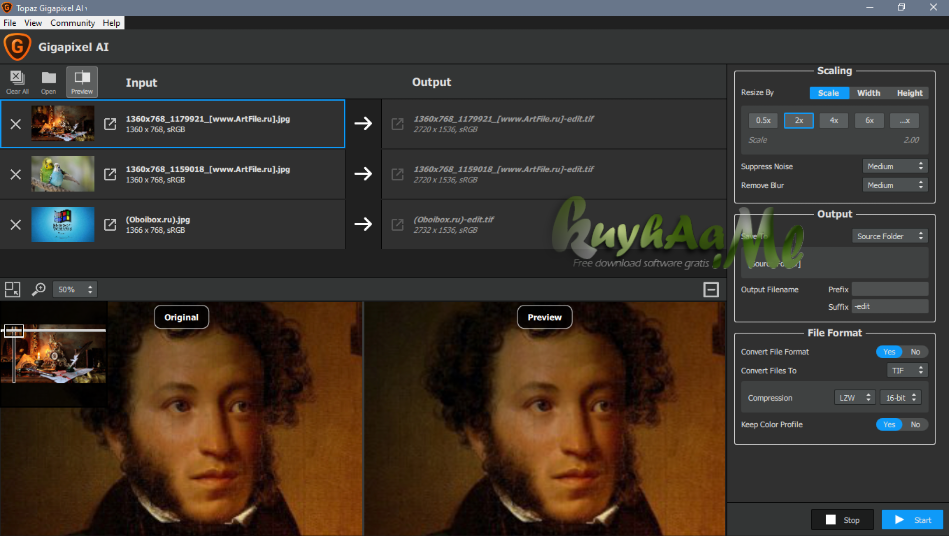
Task: Remove the 1360x768_1159018 image from list
Action: (x=16, y=174)
